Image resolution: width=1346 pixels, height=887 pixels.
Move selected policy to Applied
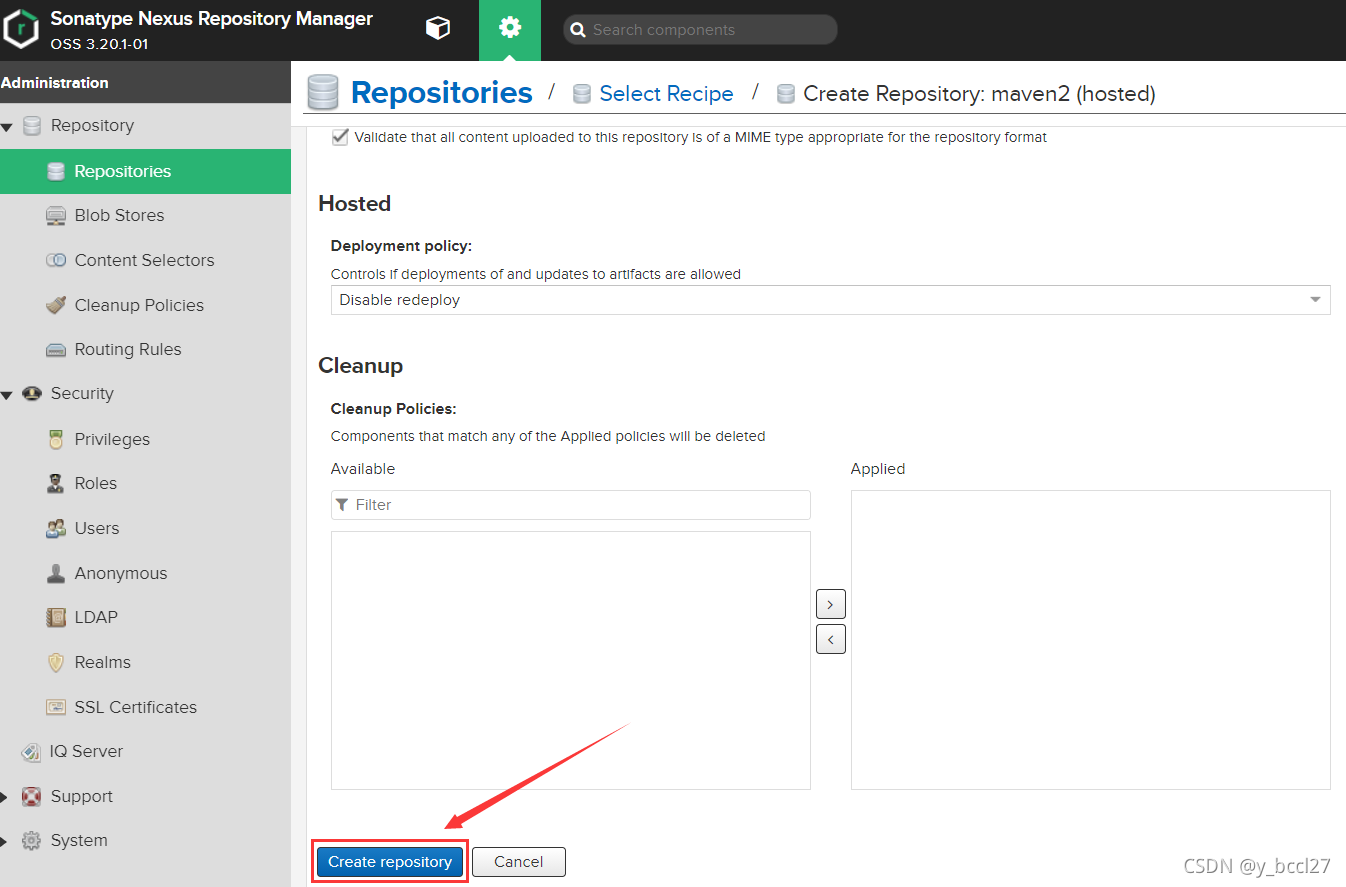pos(831,604)
